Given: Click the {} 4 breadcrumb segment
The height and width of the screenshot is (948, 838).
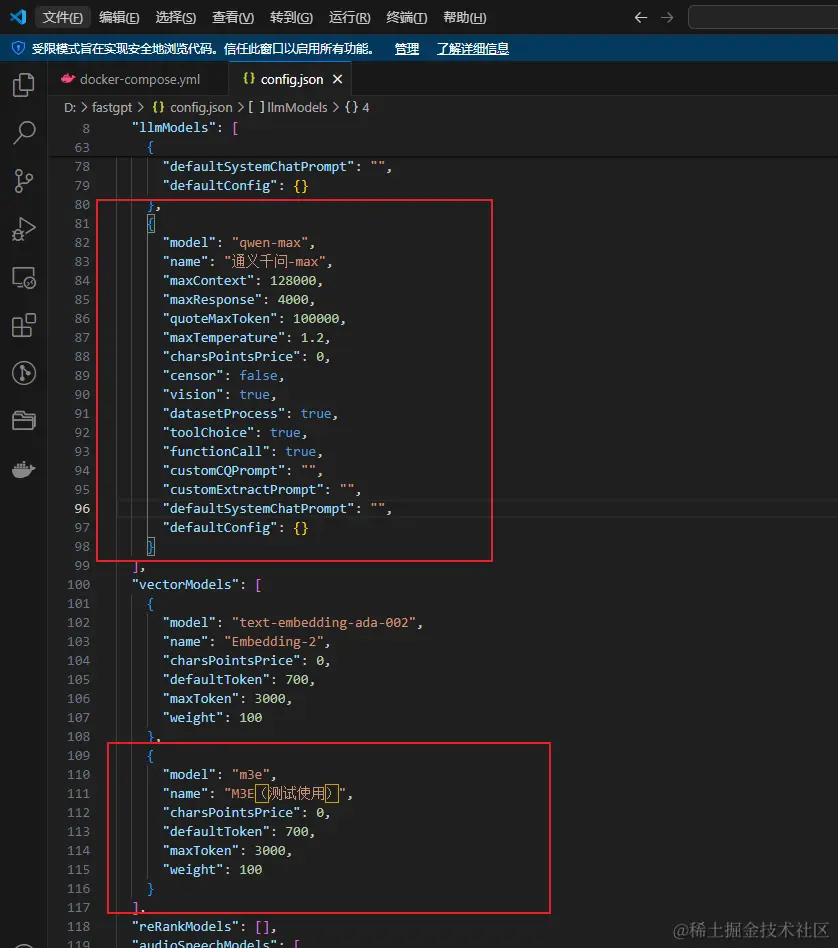Looking at the screenshot, I should point(357,108).
